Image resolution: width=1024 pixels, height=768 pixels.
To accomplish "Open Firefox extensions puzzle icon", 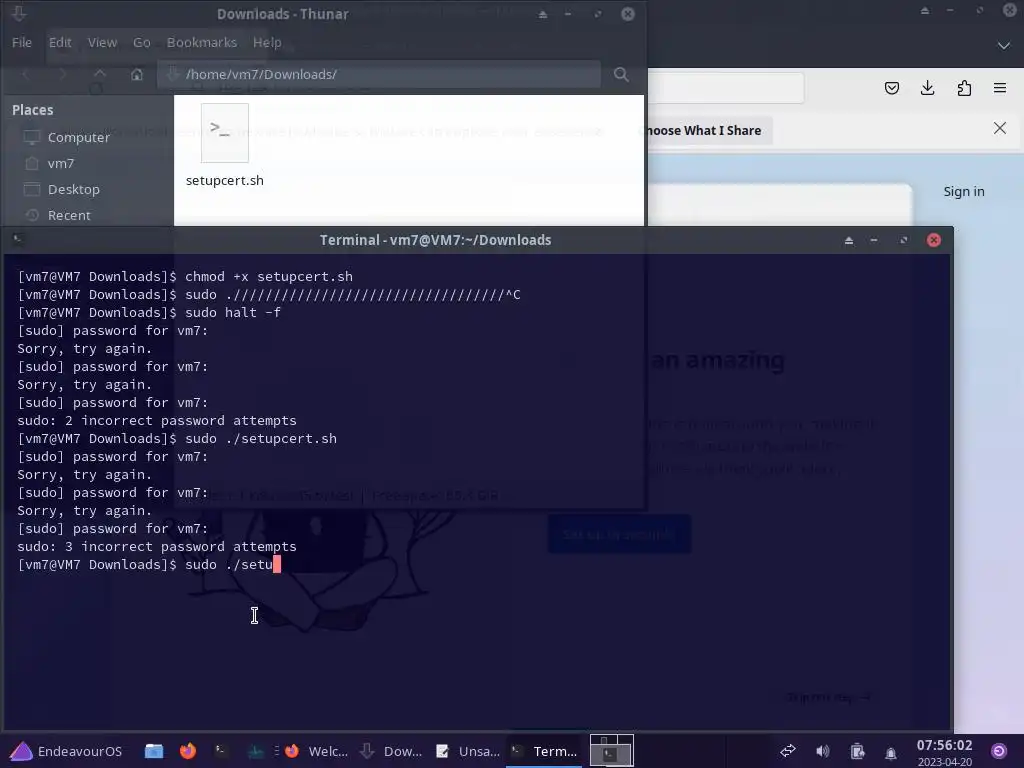I will click(964, 88).
